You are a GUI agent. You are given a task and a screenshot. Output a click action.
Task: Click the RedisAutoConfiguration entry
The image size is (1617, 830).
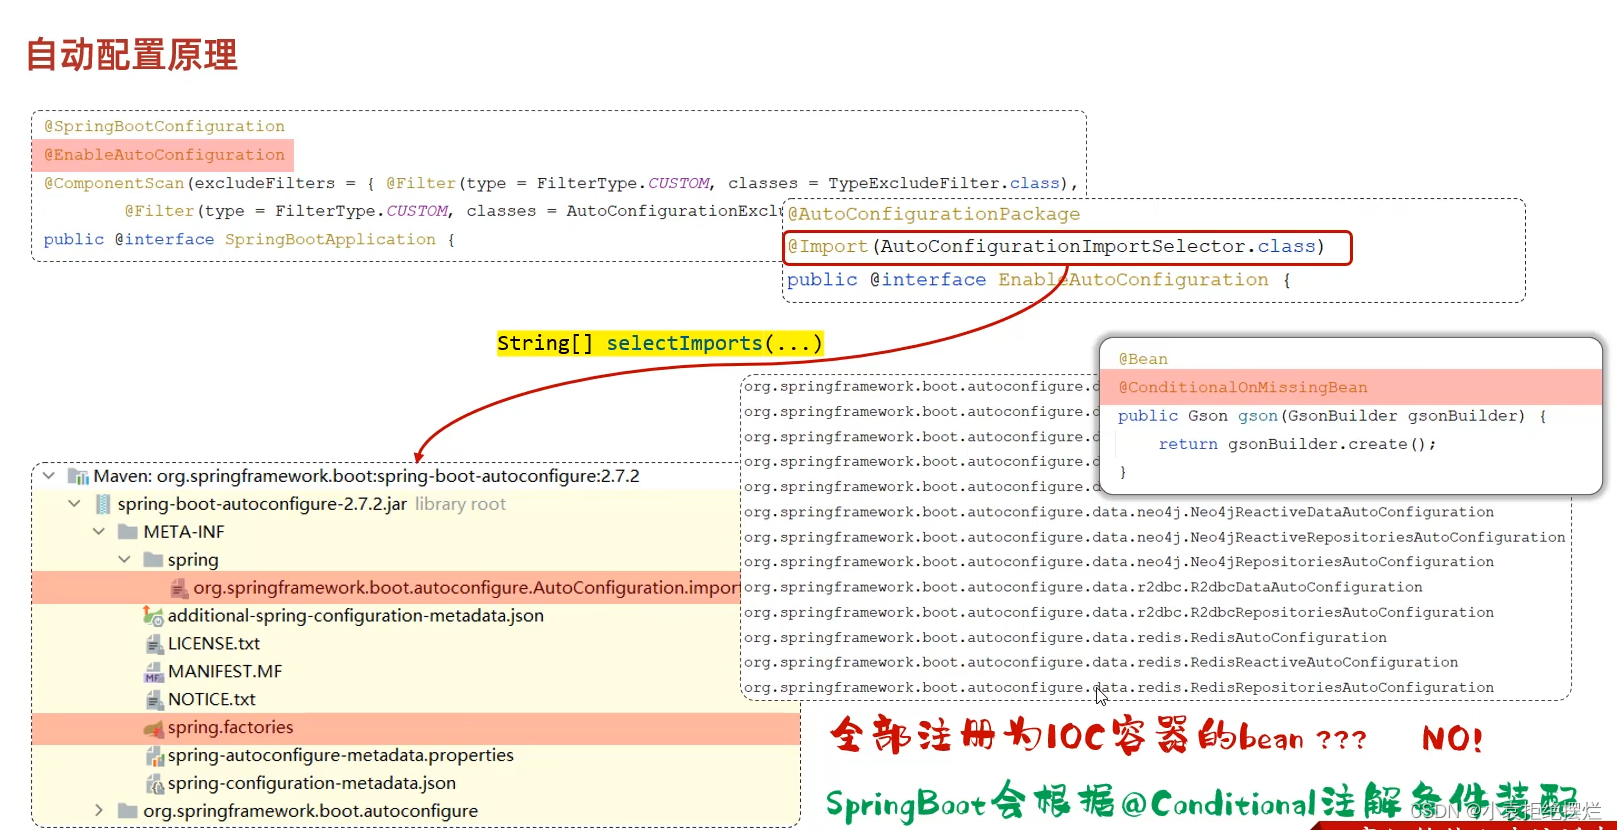pyautogui.click(x=1066, y=637)
